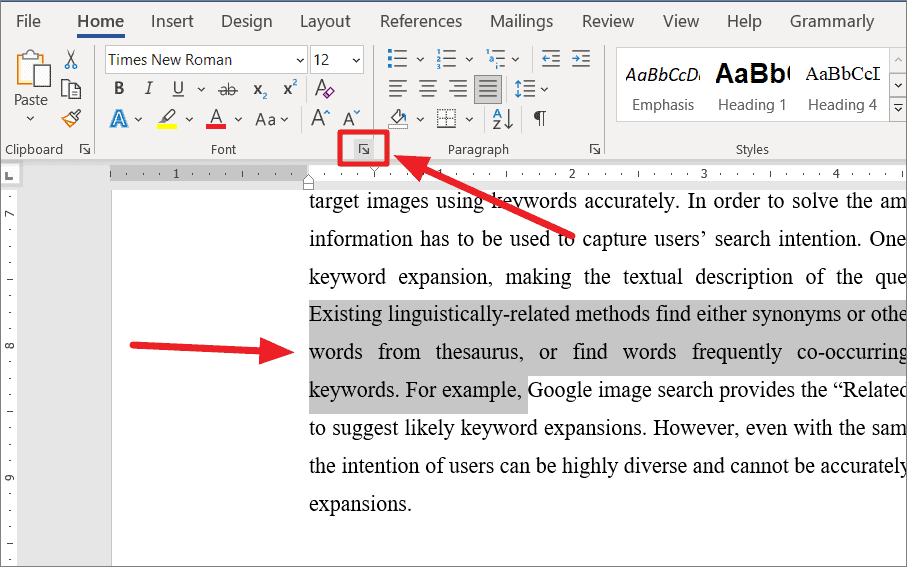907x567 pixels.
Task: Open highlight color dropdown arrow
Action: click(189, 120)
